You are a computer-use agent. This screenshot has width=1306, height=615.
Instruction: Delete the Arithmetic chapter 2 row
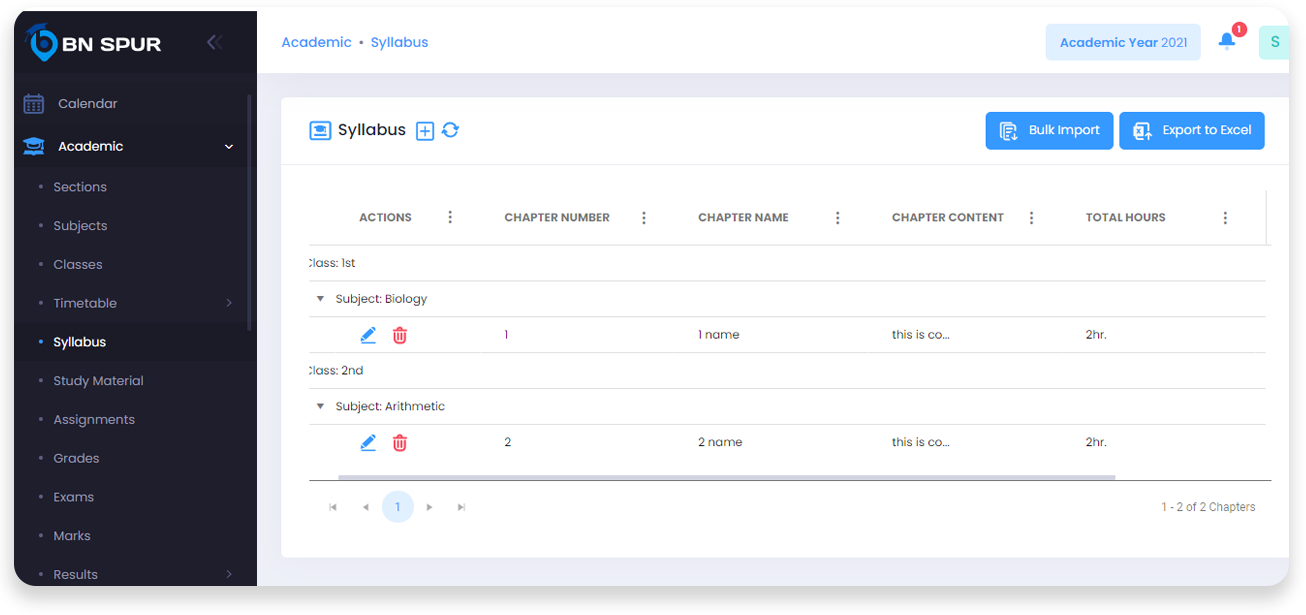point(400,442)
